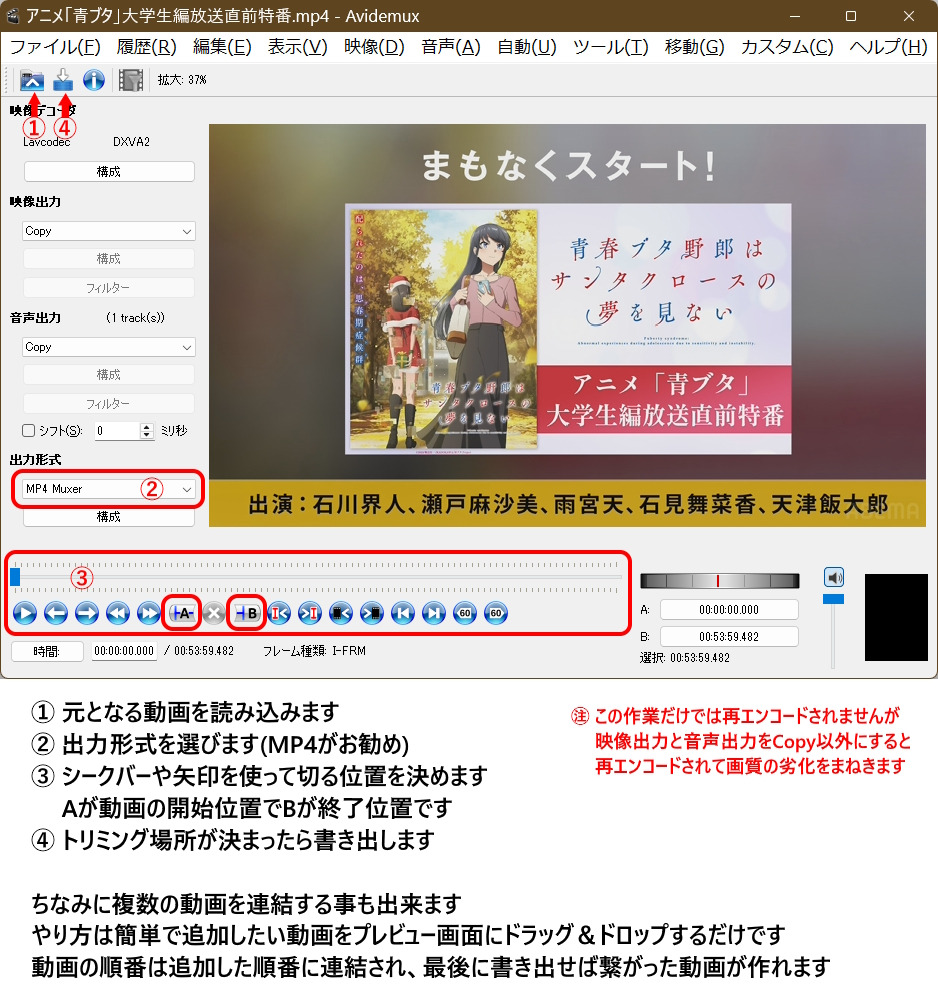Mute audio with the speaker icon
The height and width of the screenshot is (1000, 938).
pos(833,577)
